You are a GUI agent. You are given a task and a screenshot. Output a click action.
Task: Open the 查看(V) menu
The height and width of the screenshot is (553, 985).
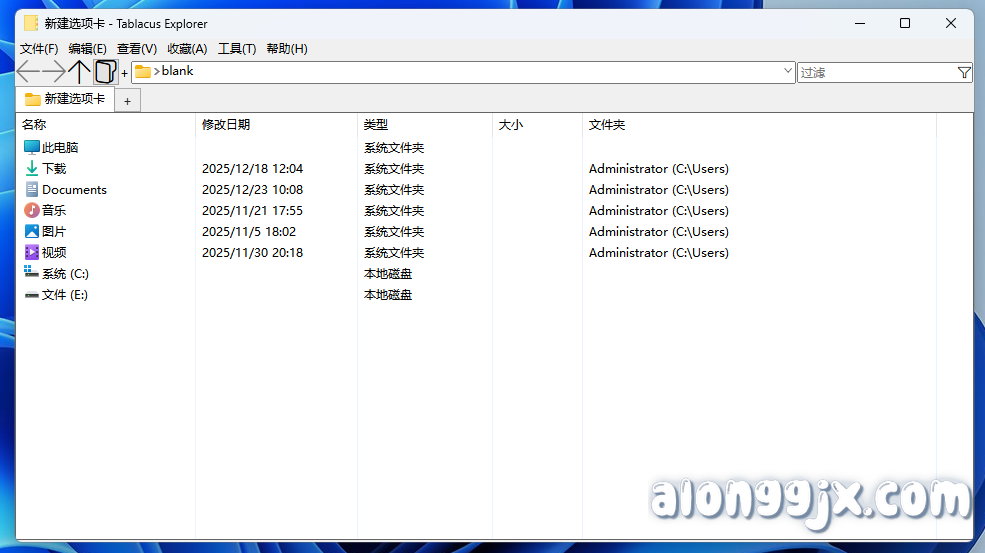pos(137,48)
